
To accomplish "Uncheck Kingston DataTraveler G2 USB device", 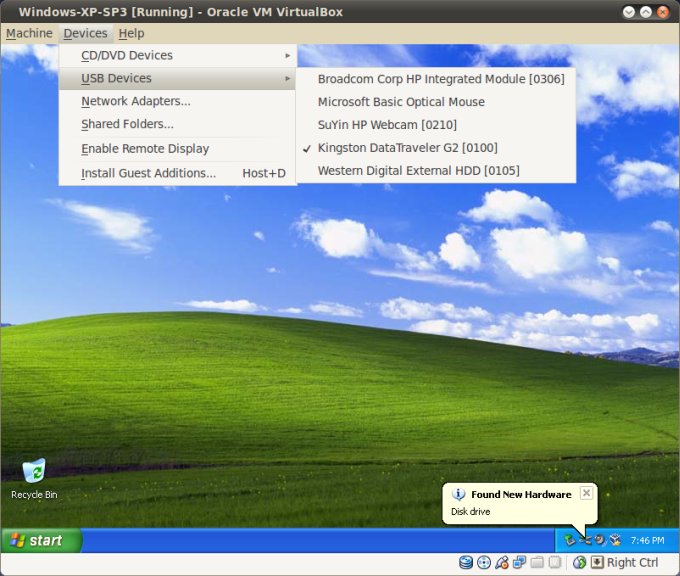I will pos(437,148).
